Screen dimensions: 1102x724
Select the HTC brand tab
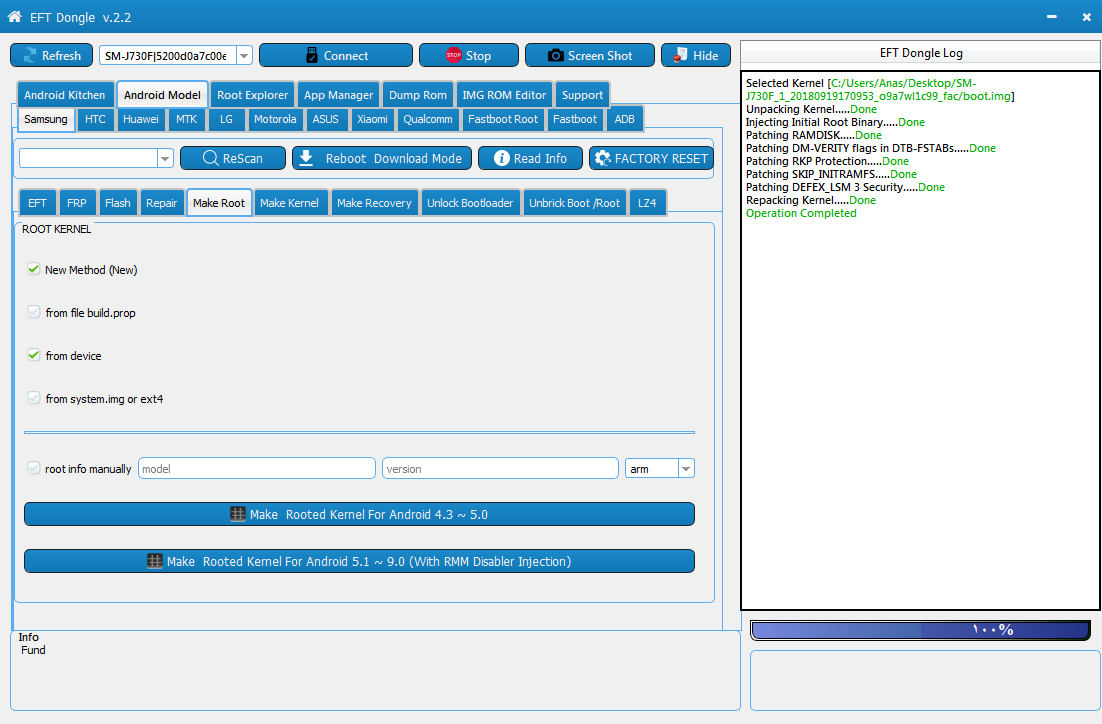coord(96,119)
